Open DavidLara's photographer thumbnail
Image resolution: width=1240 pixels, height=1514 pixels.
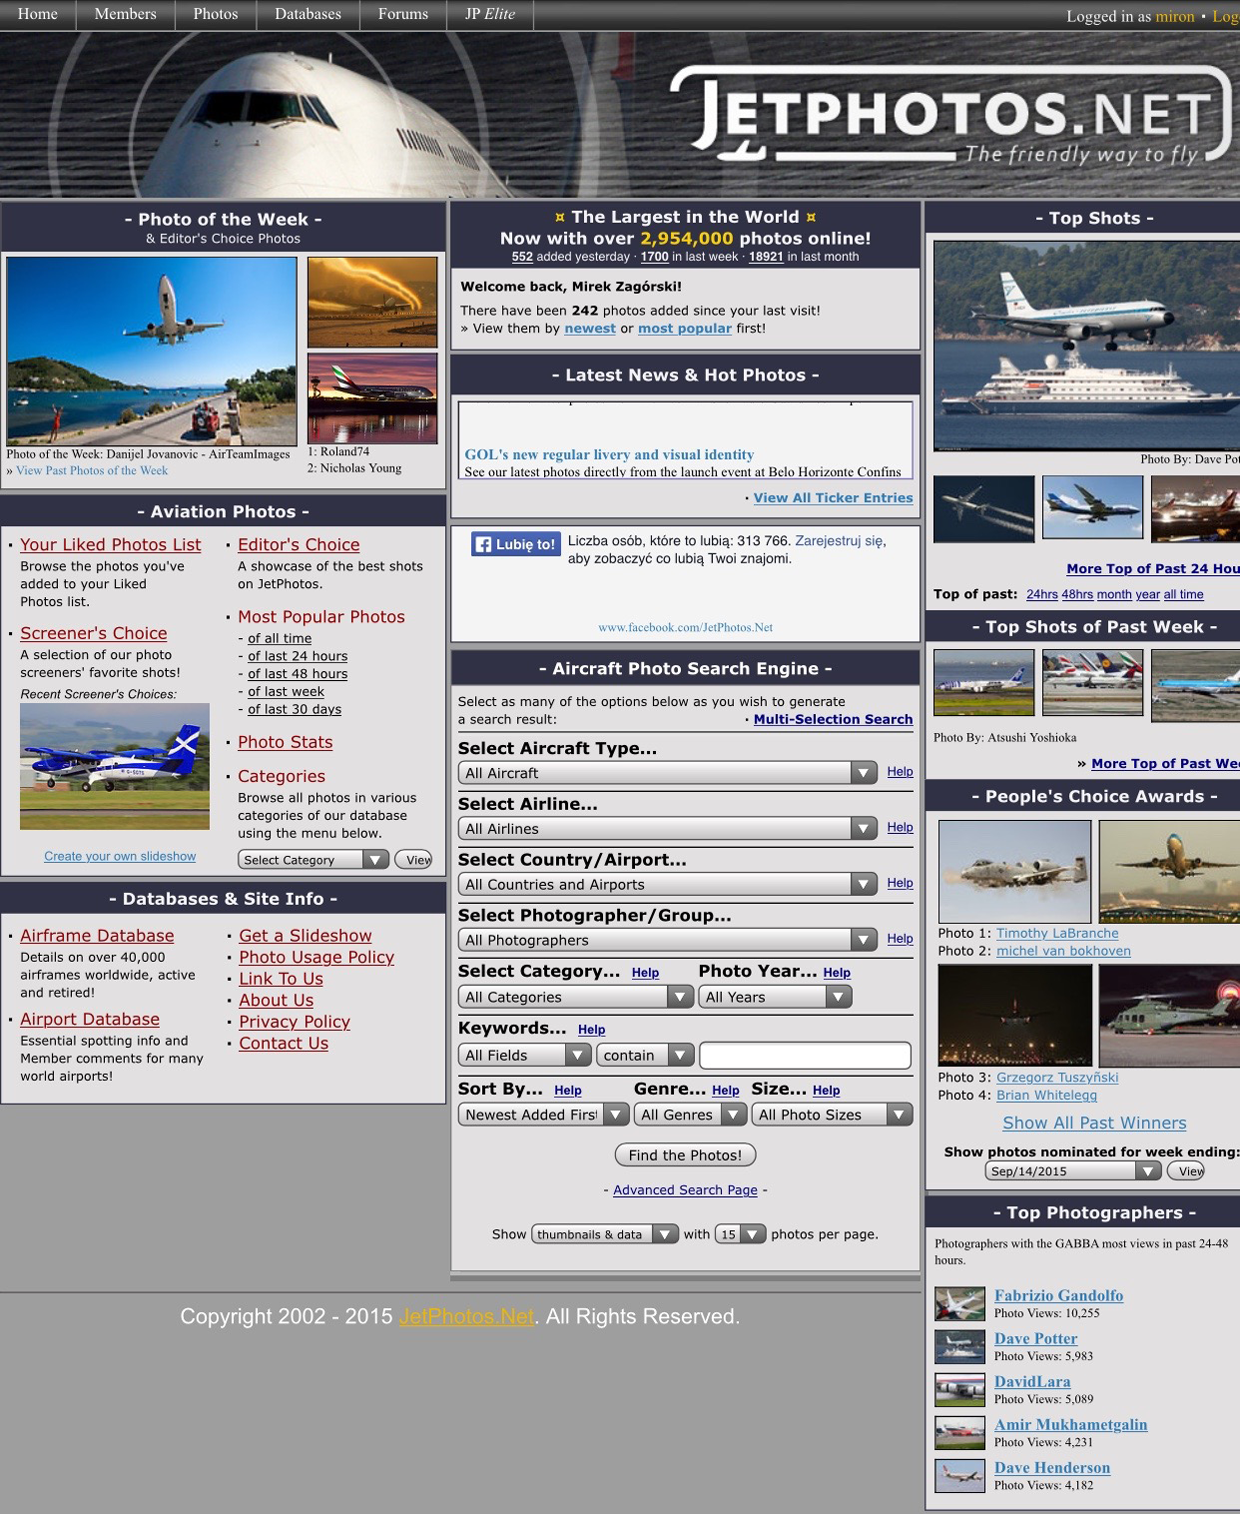point(960,1390)
